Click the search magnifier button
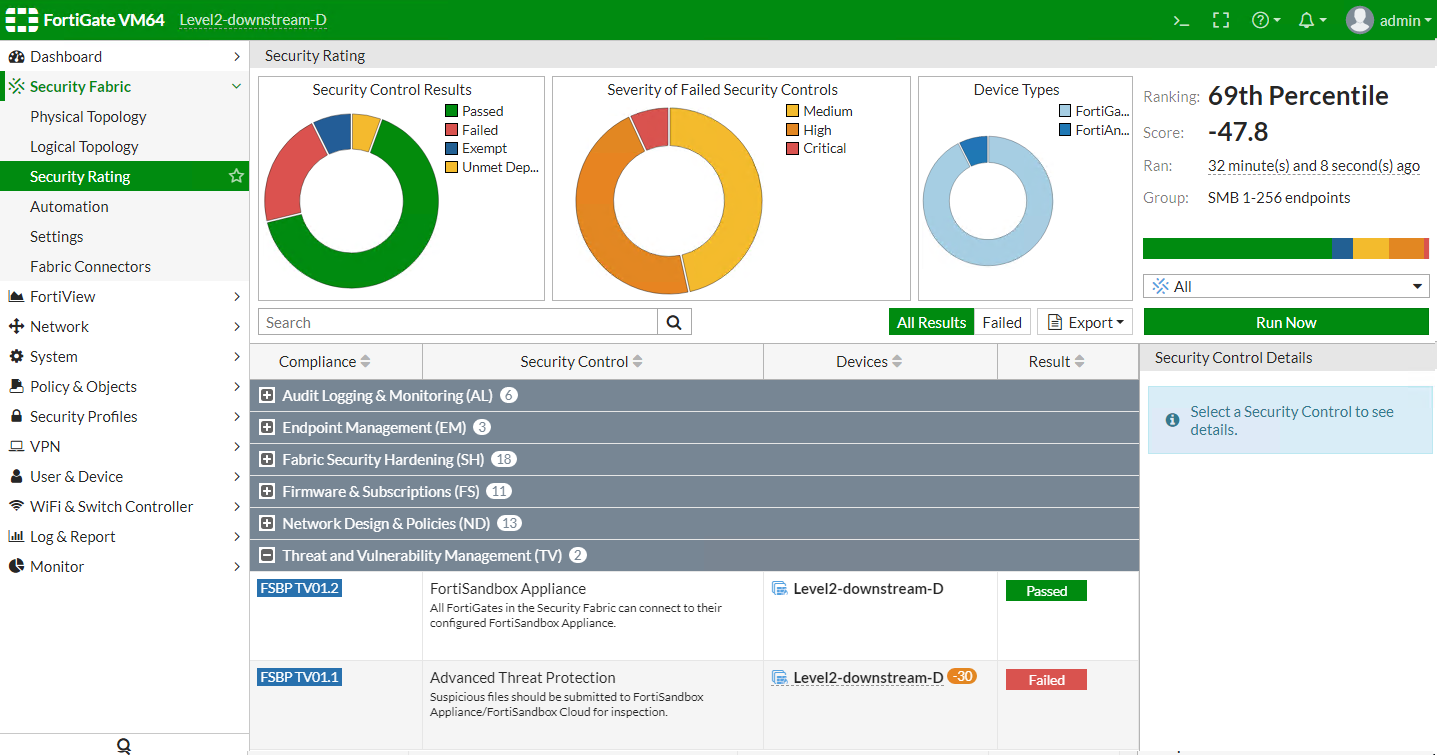 point(674,322)
